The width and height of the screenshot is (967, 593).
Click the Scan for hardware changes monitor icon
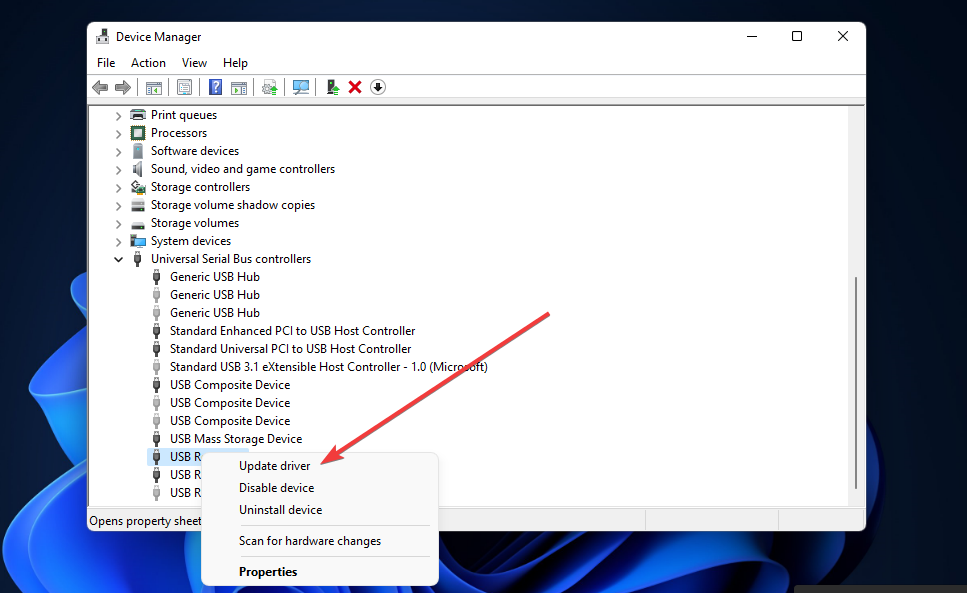point(300,87)
